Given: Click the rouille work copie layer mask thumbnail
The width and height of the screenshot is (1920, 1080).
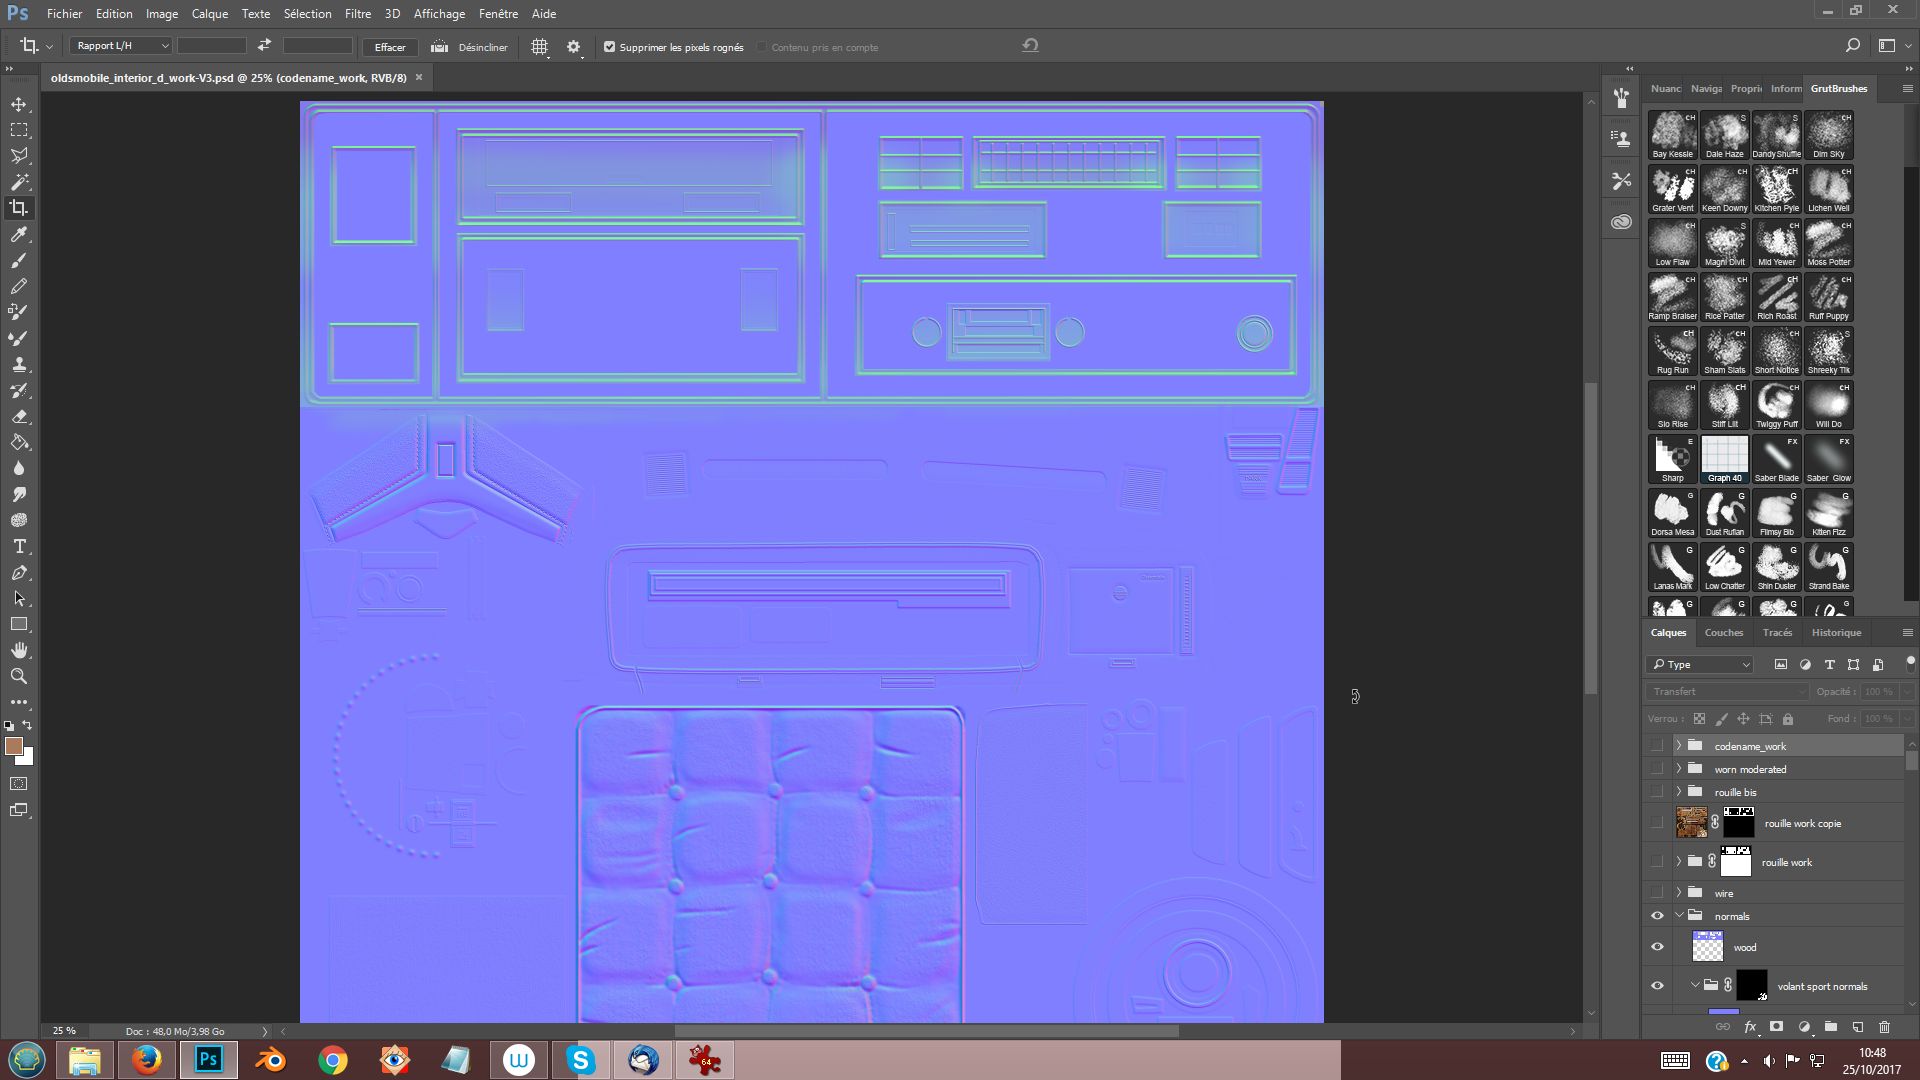Looking at the screenshot, I should coord(1738,823).
